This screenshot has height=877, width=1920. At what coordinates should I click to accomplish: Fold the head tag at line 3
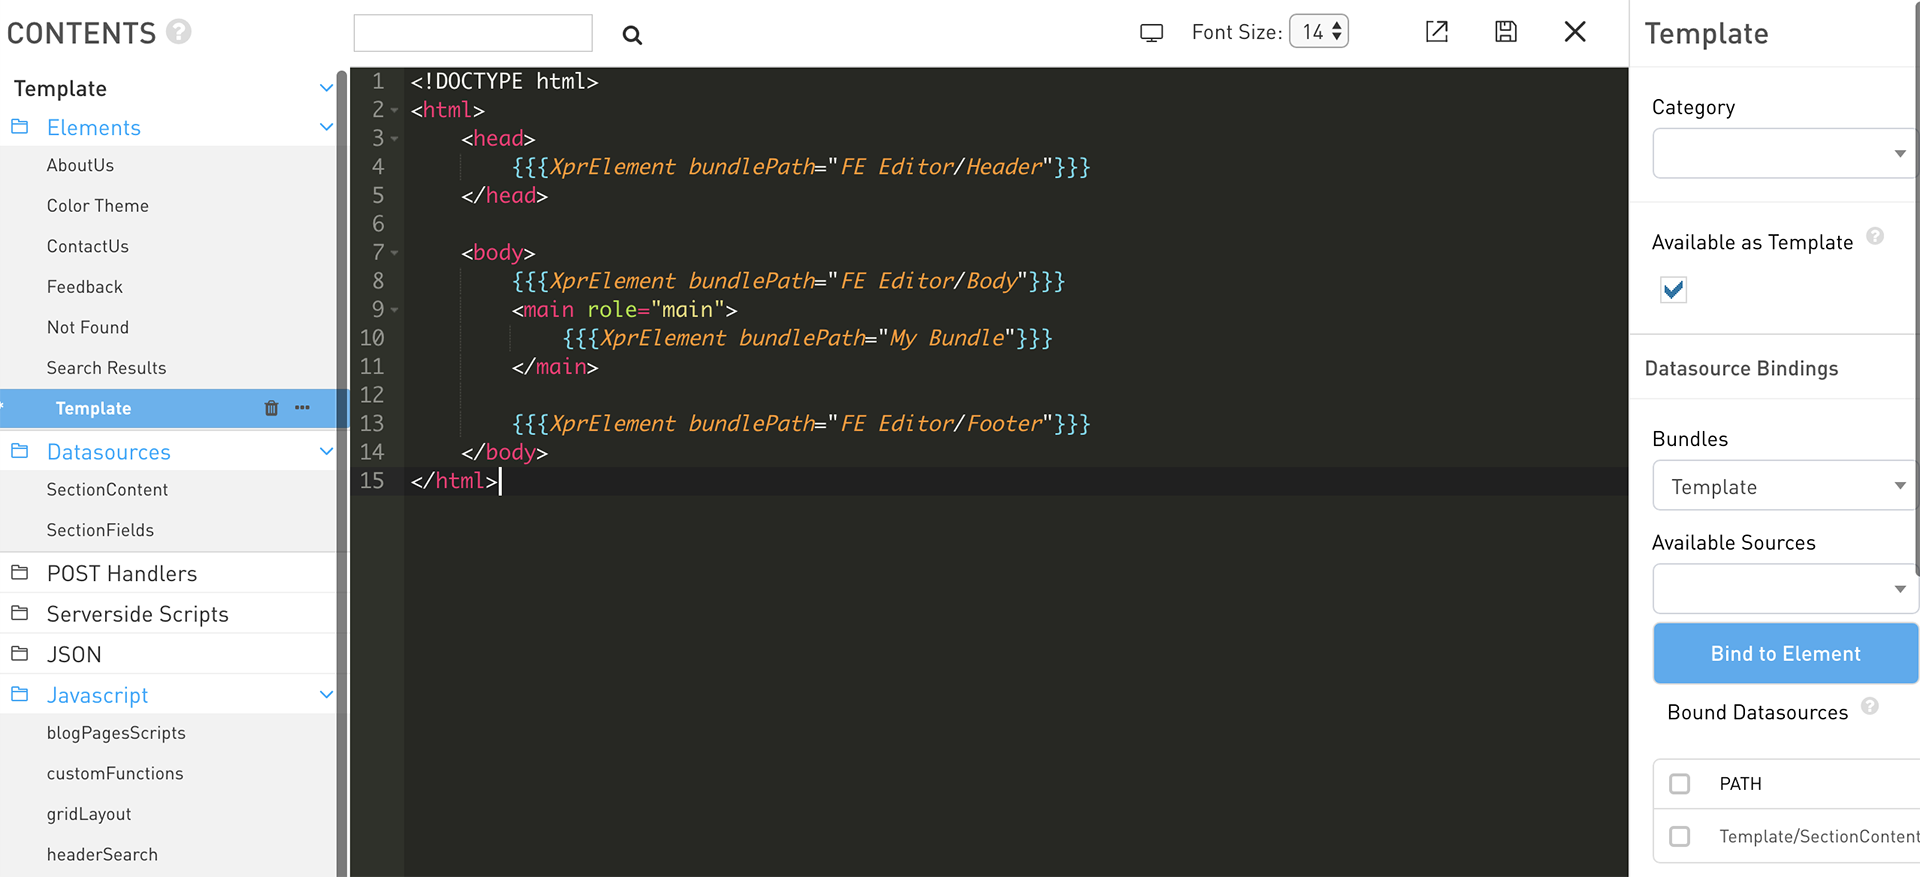coord(394,139)
